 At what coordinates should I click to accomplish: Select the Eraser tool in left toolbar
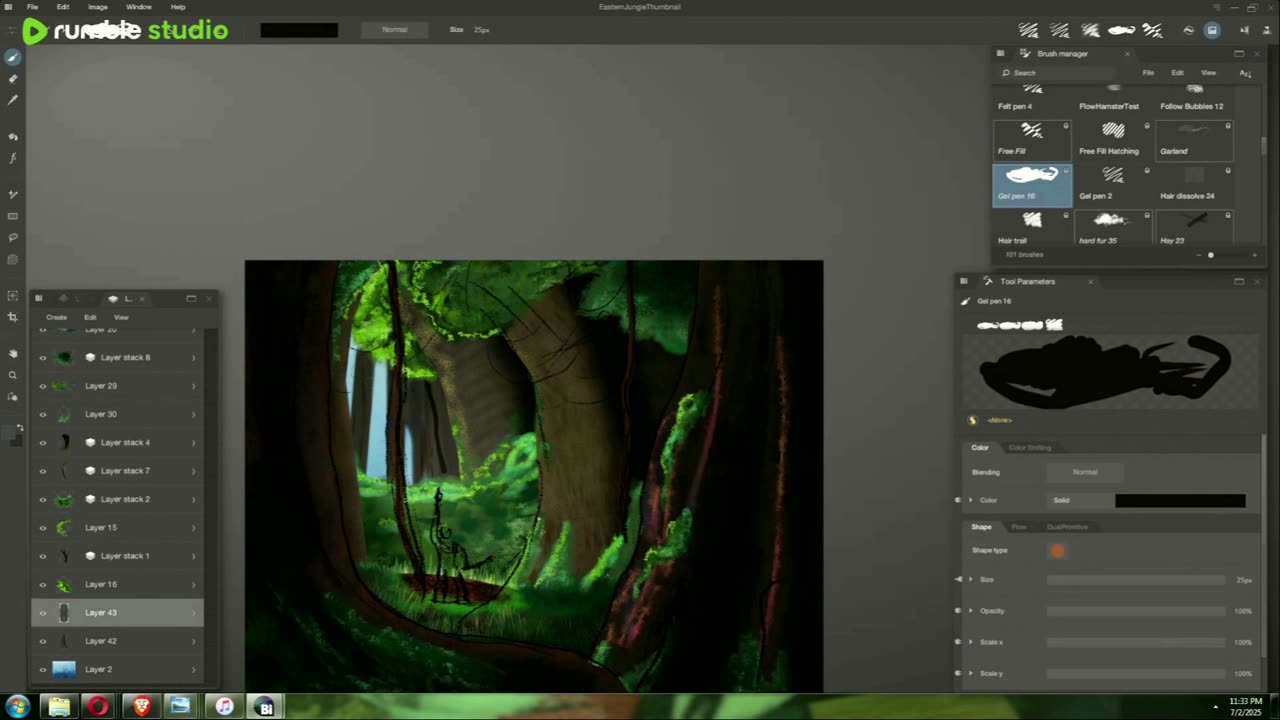tap(13, 78)
